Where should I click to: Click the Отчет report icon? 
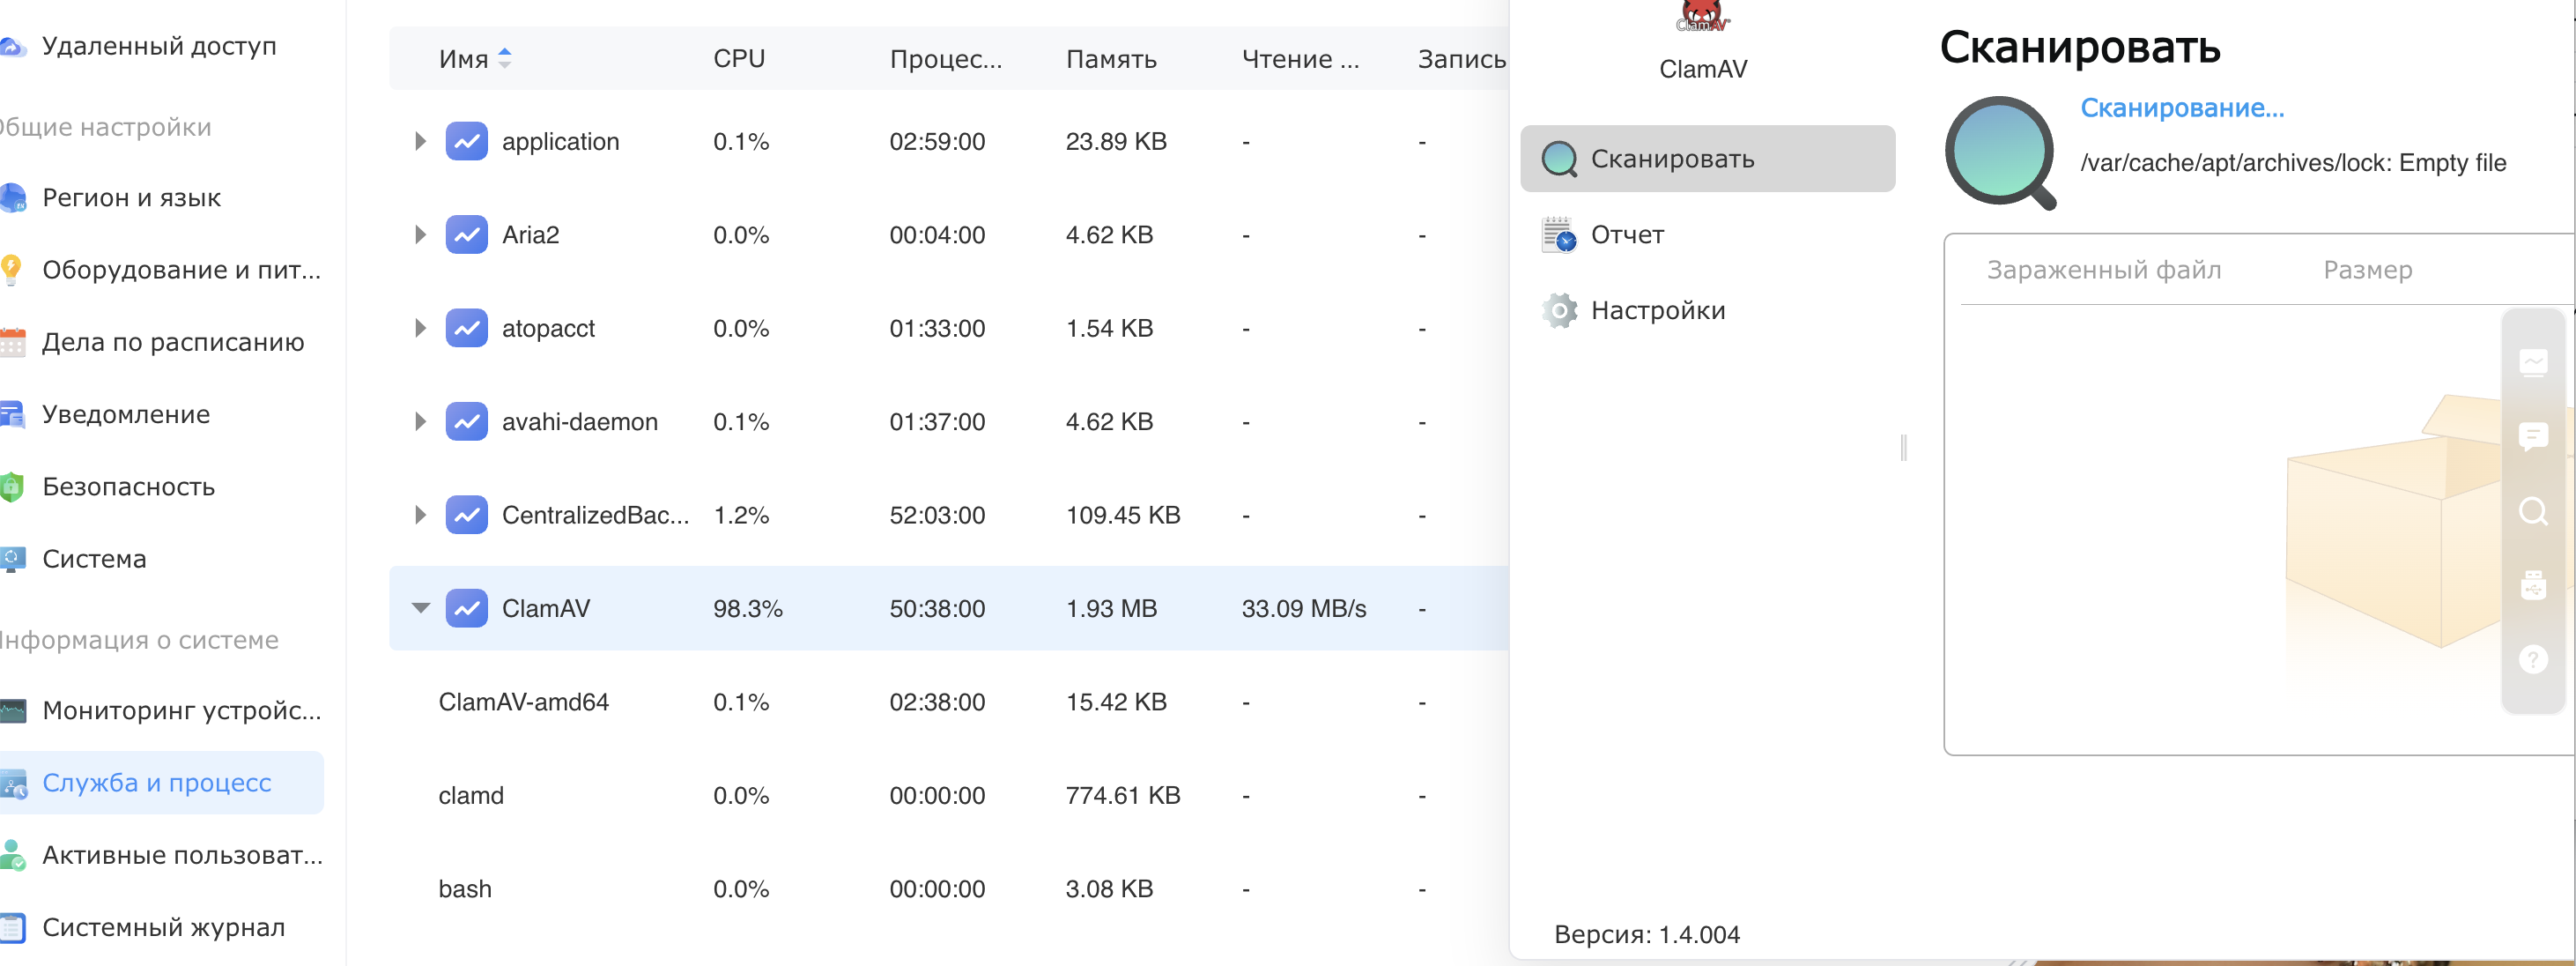[x=1558, y=235]
